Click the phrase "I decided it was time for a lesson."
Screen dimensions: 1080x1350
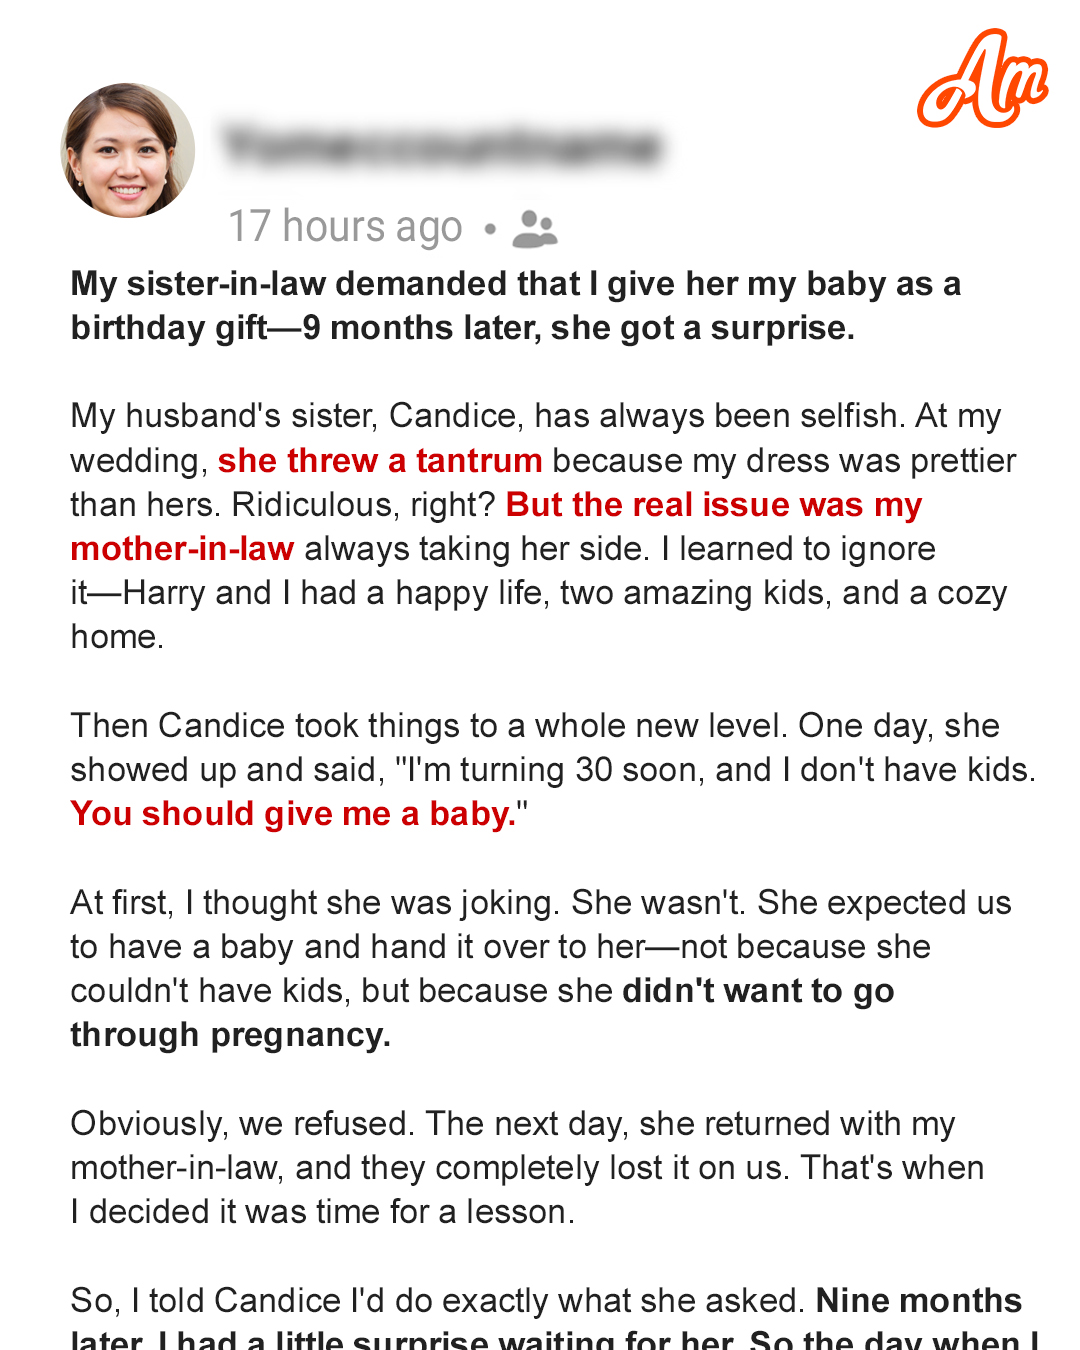point(322,1212)
